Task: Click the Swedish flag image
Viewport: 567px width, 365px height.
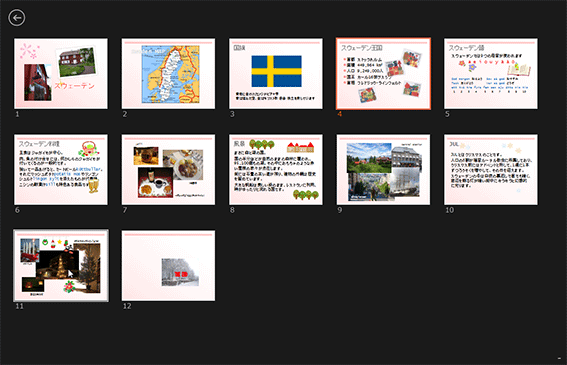Action: tap(276, 71)
